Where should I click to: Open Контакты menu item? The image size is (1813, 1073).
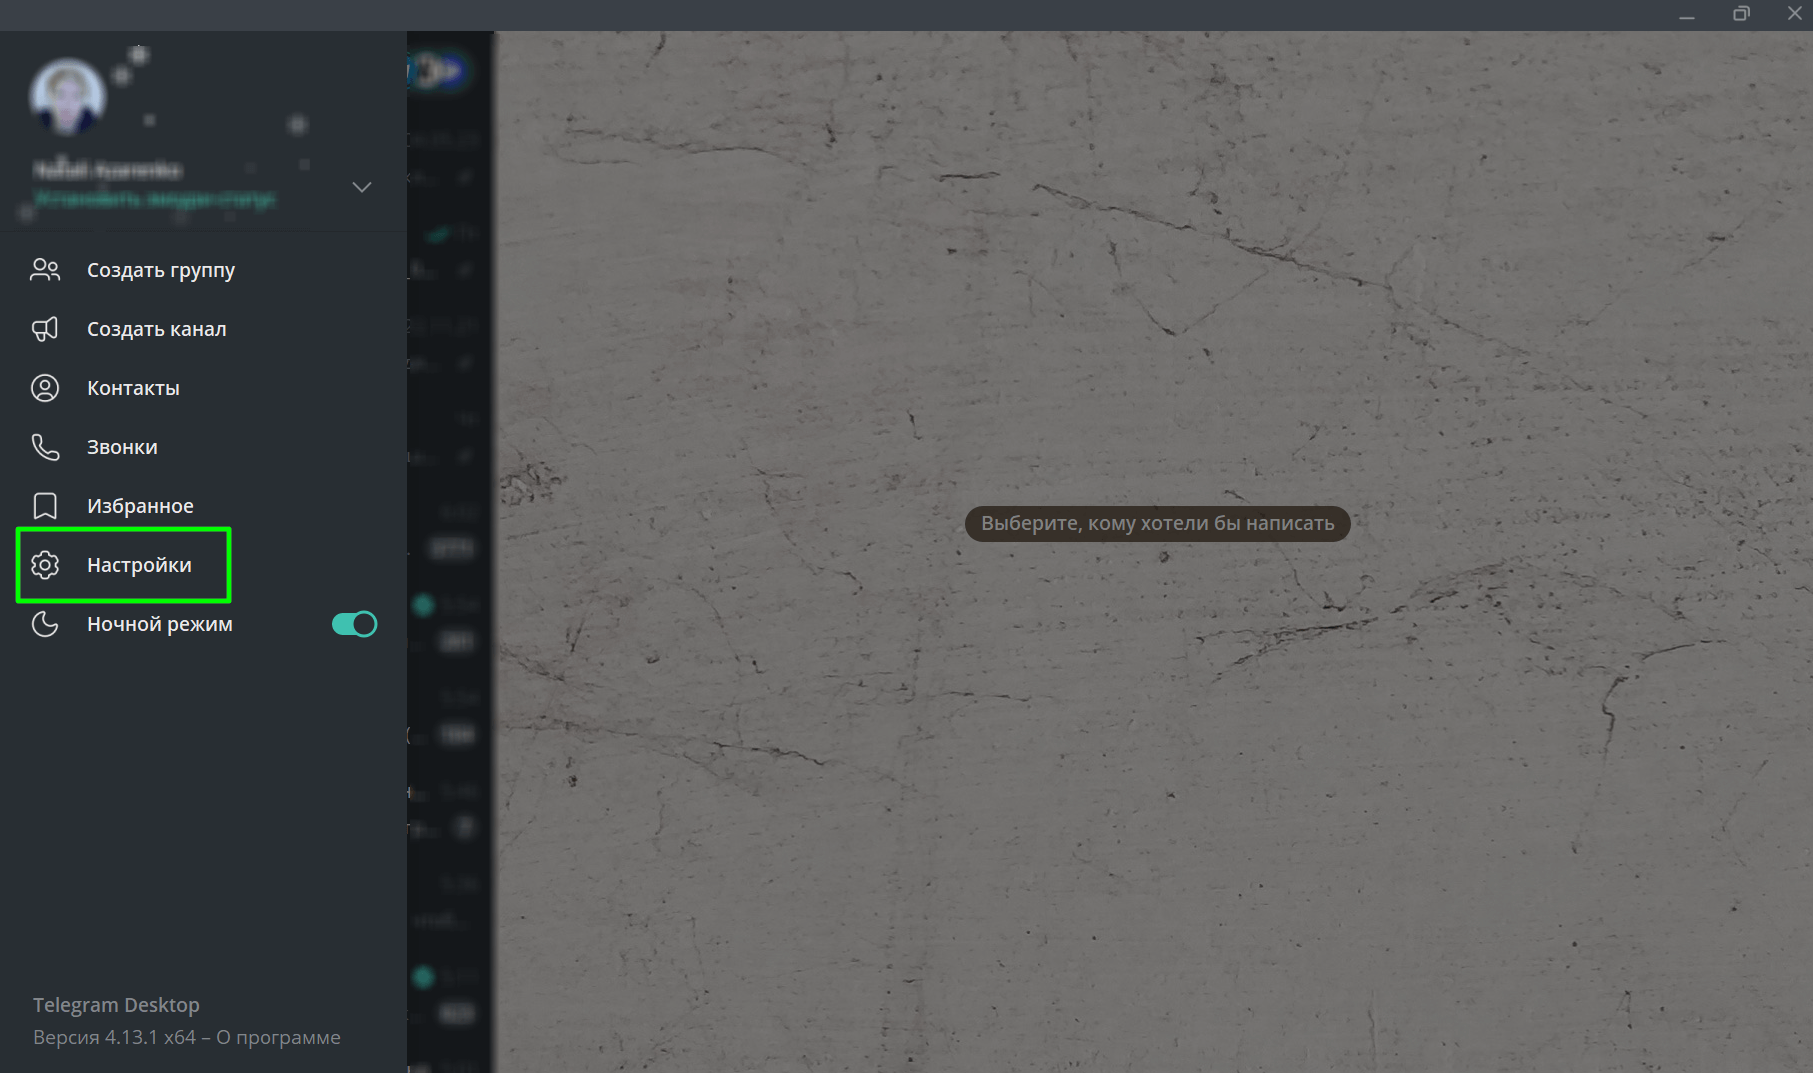point(203,388)
